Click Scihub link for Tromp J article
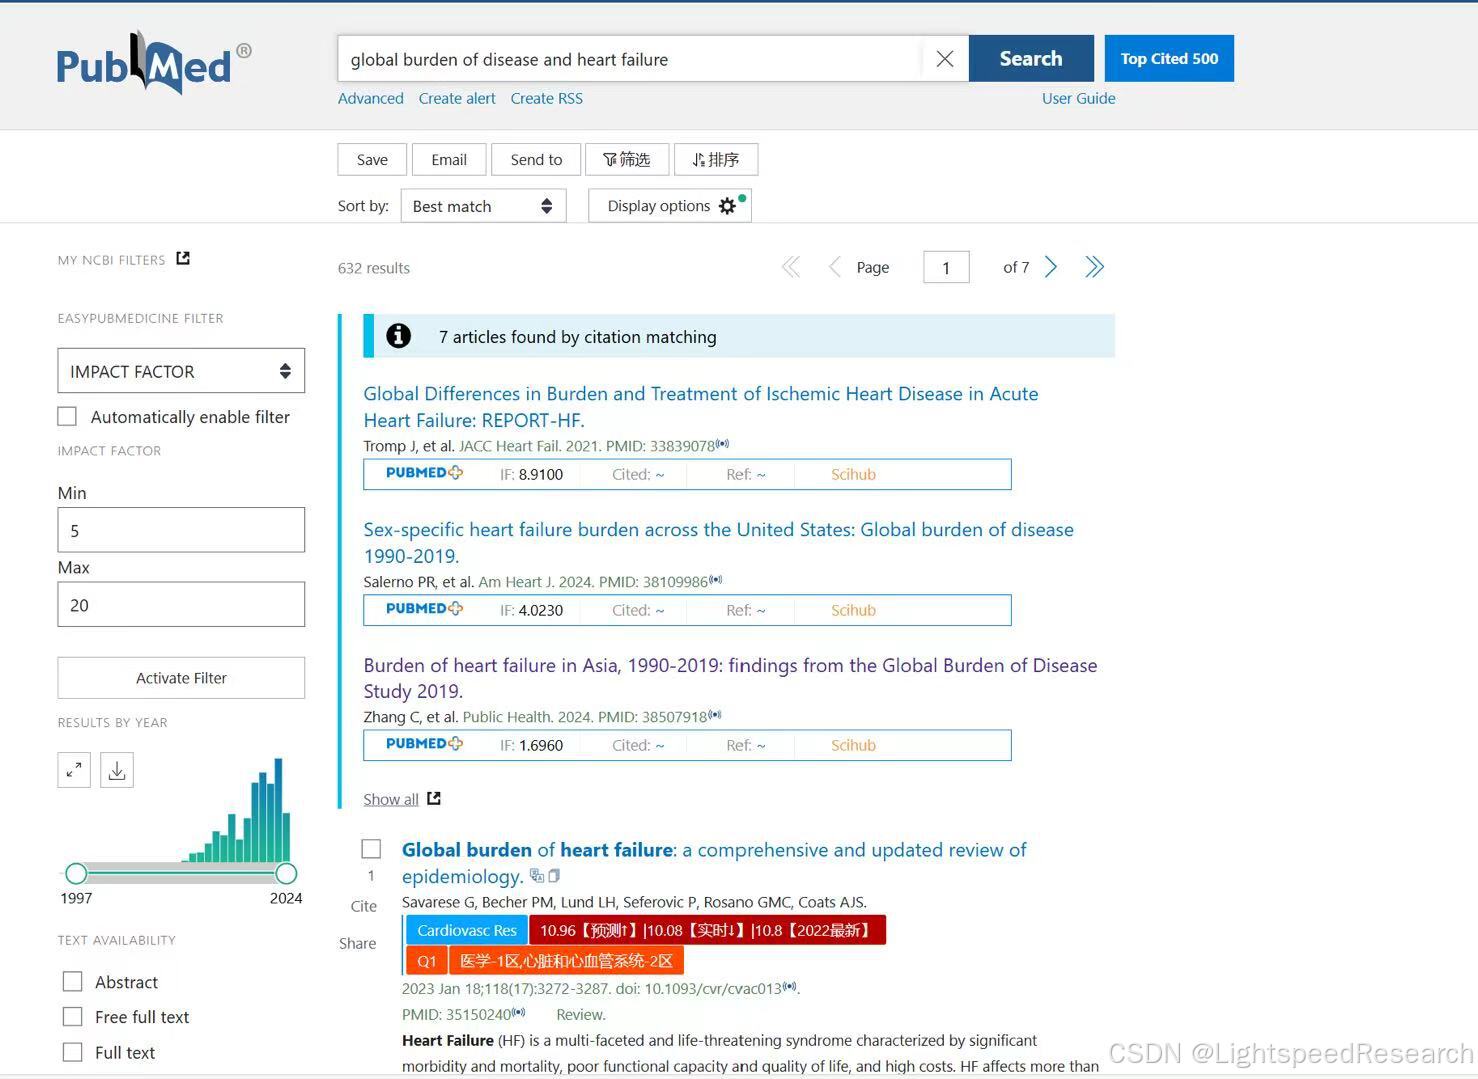The image size is (1478, 1079). click(x=853, y=474)
